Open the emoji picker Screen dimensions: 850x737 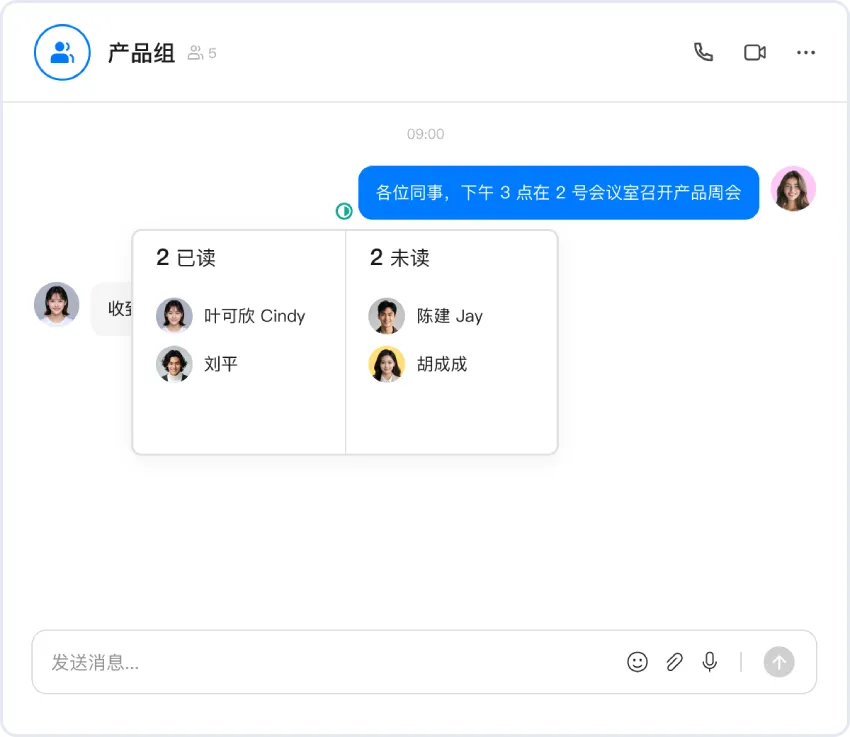pos(638,662)
